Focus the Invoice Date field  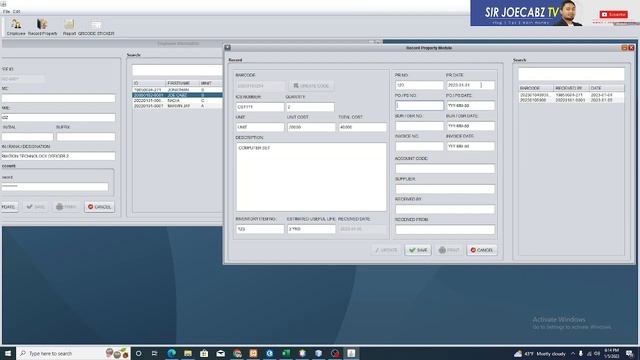(470, 146)
